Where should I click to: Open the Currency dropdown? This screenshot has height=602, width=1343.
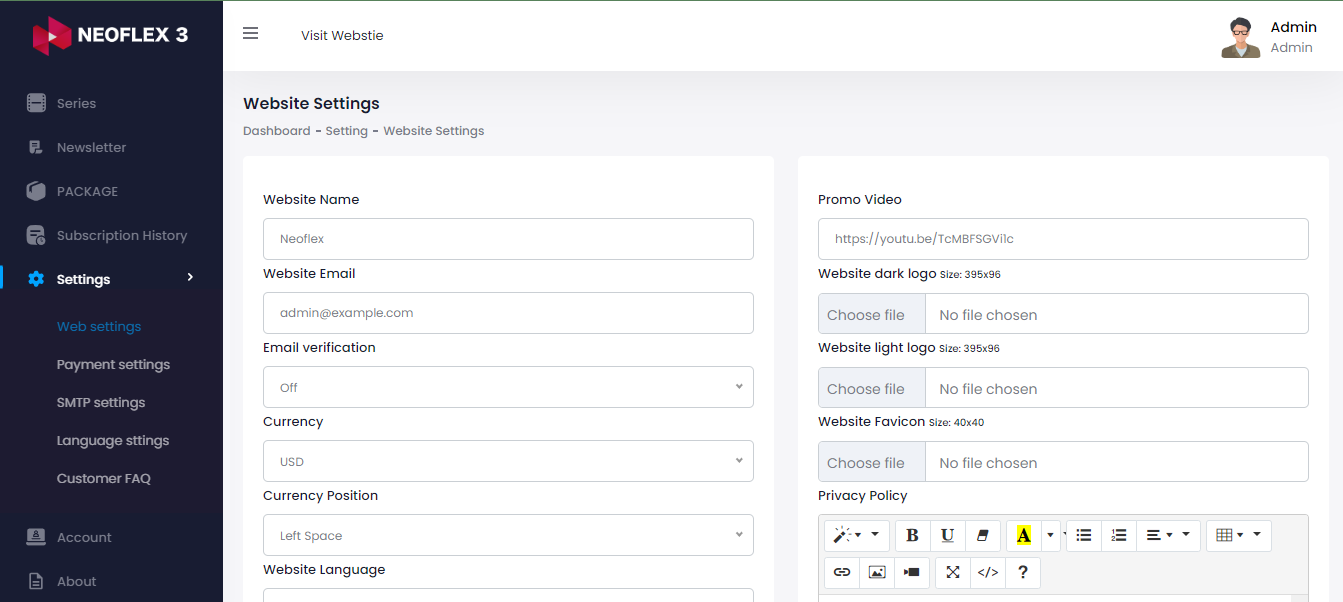click(508, 461)
